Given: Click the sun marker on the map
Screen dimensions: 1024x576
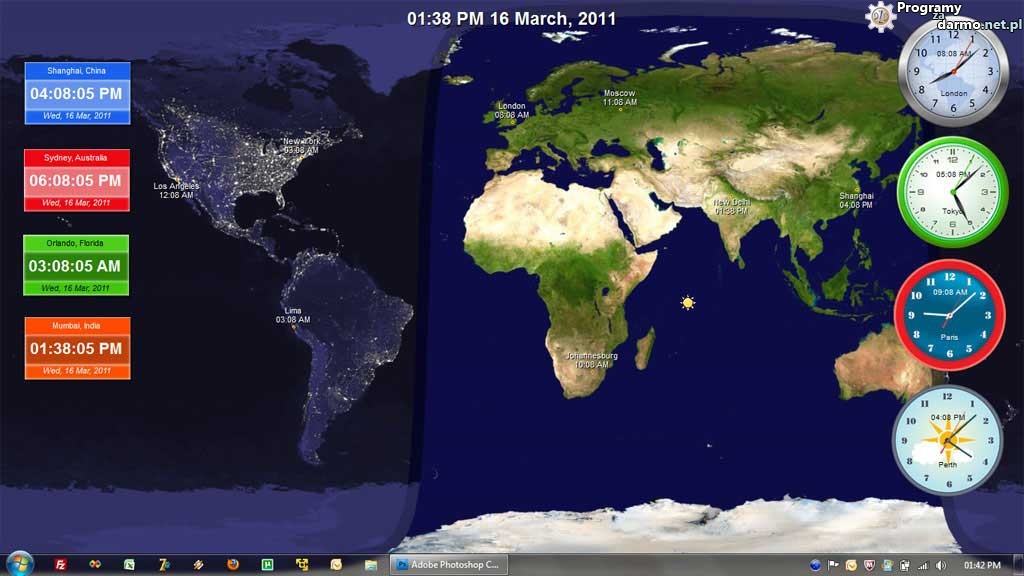Looking at the screenshot, I should tap(687, 302).
